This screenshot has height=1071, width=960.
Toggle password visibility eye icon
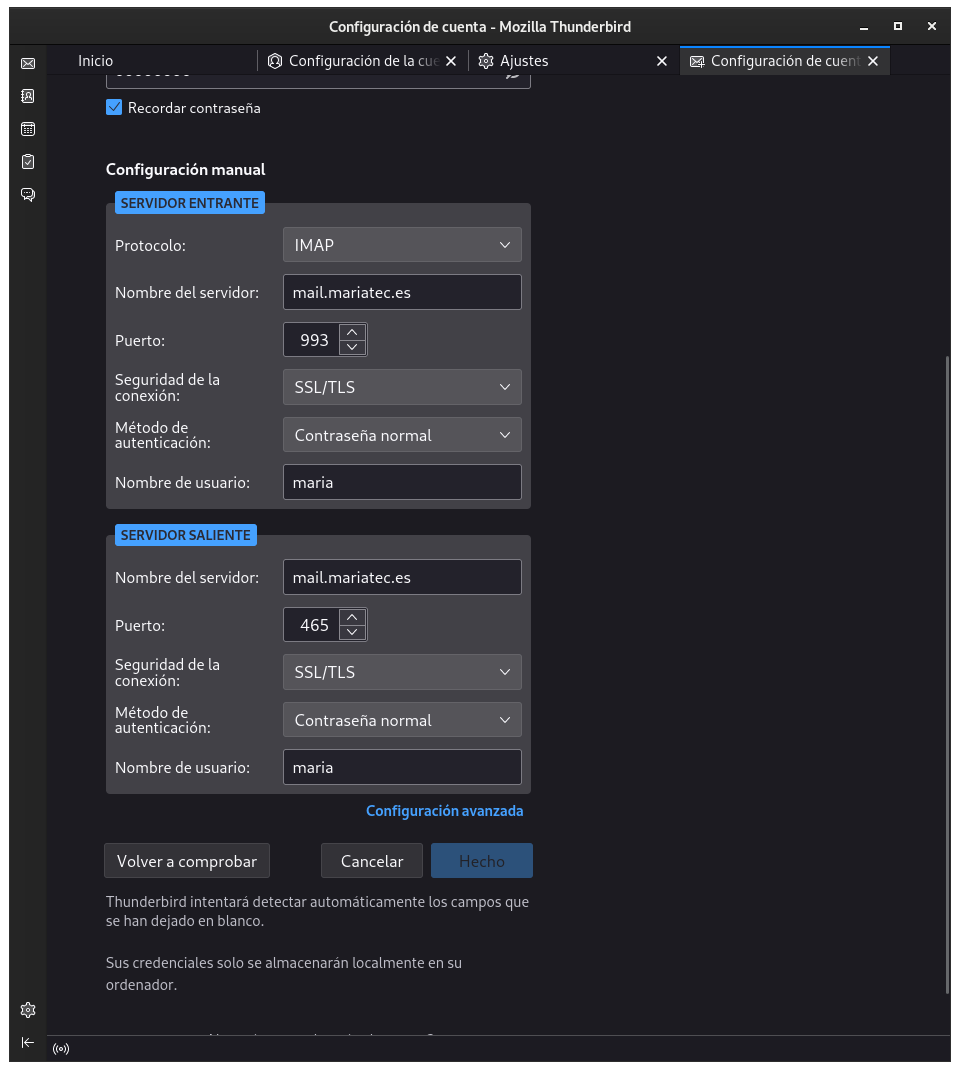pyautogui.click(x=511, y=74)
